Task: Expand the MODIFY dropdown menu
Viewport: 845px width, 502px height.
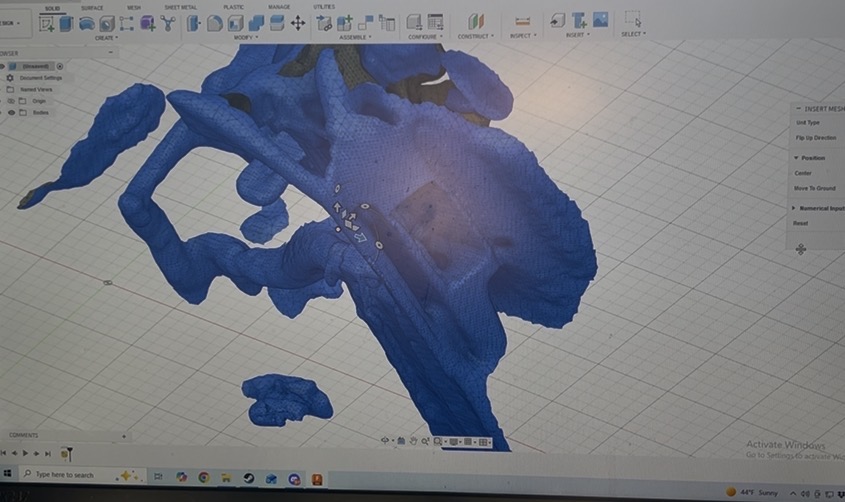Action: (x=244, y=37)
